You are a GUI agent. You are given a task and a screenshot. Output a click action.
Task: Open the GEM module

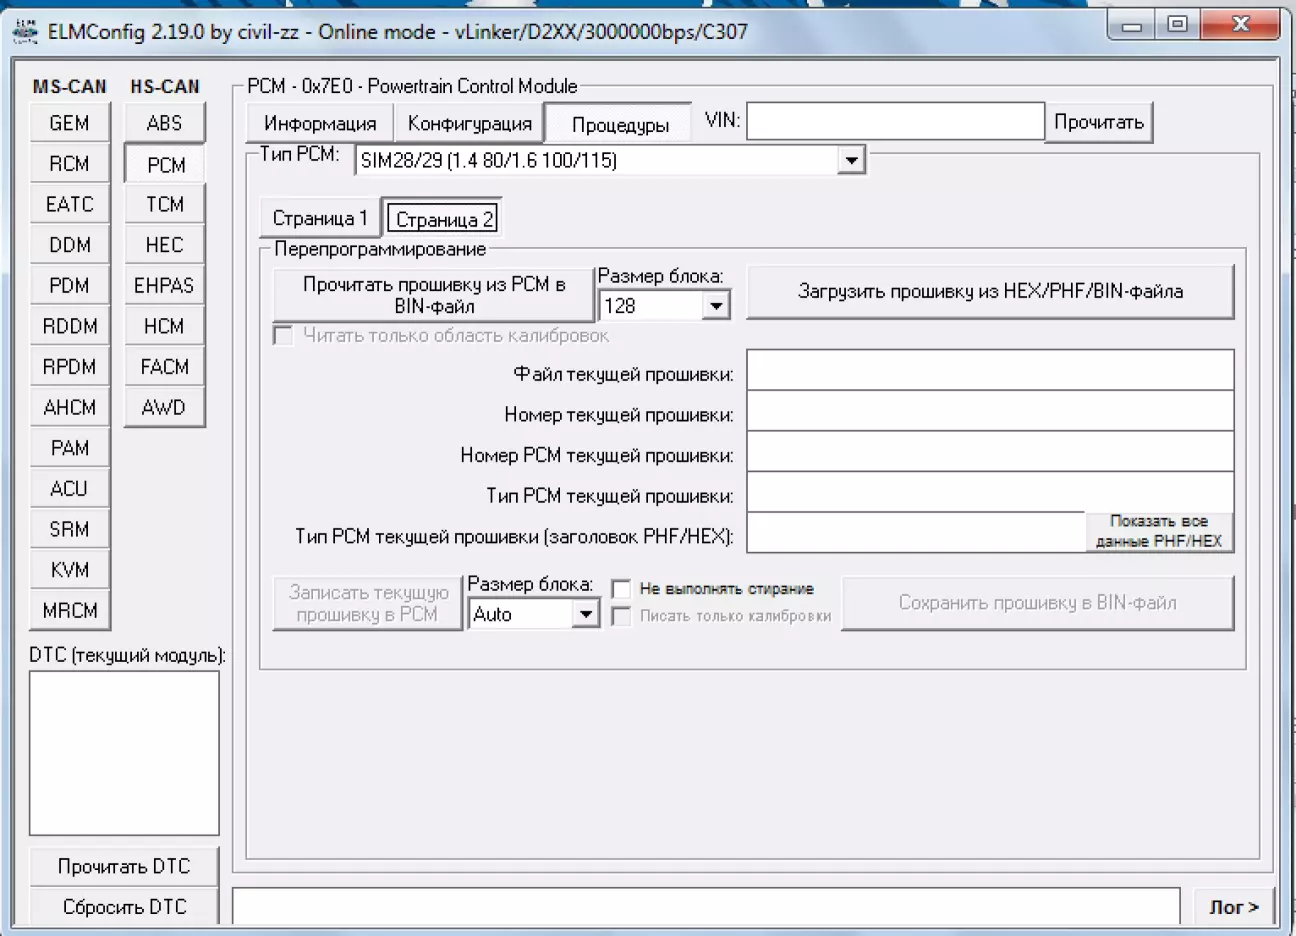(x=69, y=123)
